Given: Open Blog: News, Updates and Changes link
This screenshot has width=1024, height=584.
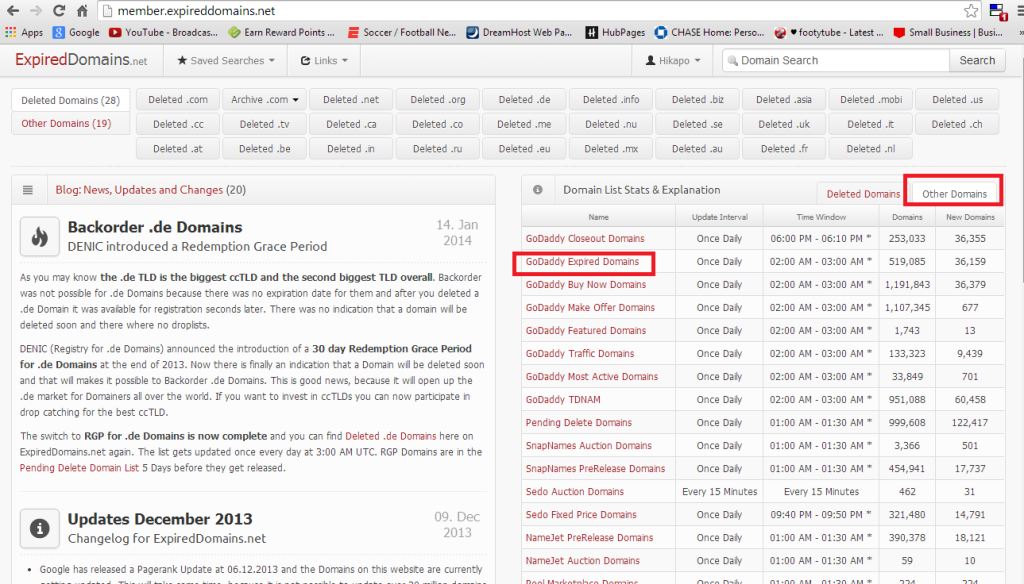Looking at the screenshot, I should tap(139, 190).
